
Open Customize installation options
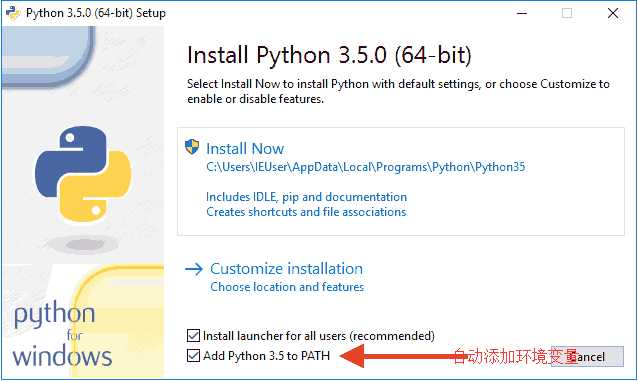point(286,269)
